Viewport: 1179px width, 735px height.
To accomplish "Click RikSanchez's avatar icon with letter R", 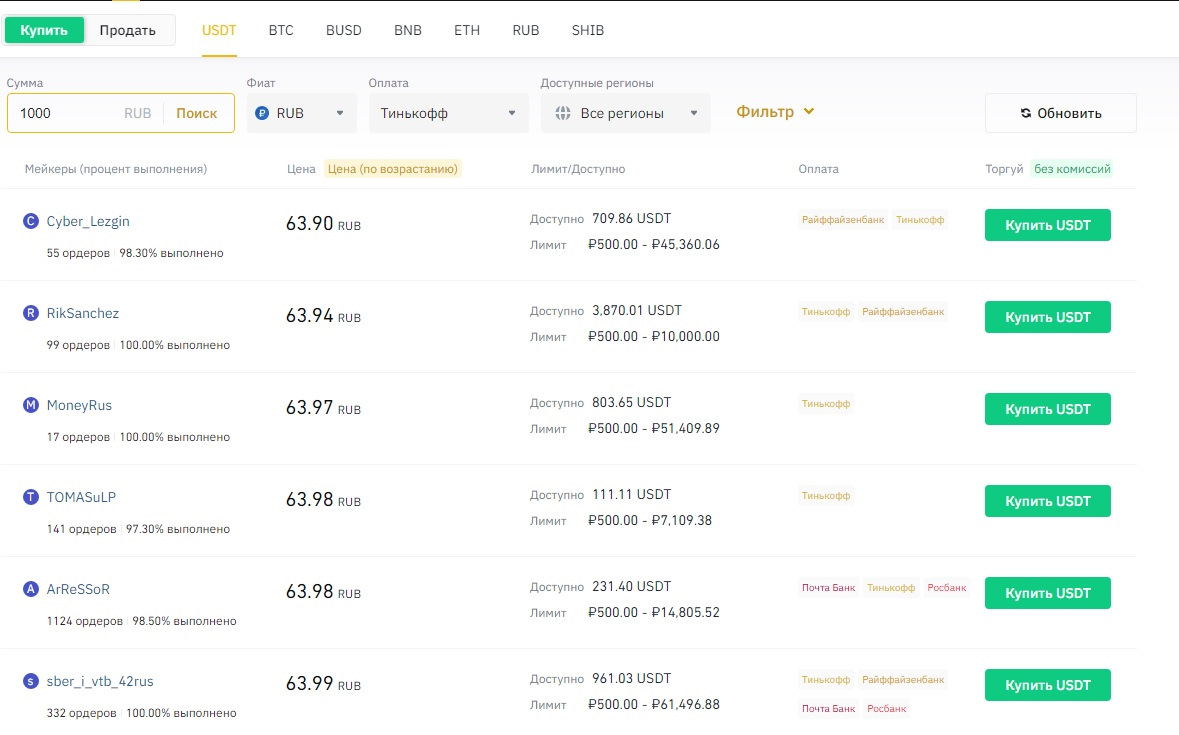I will (x=31, y=313).
